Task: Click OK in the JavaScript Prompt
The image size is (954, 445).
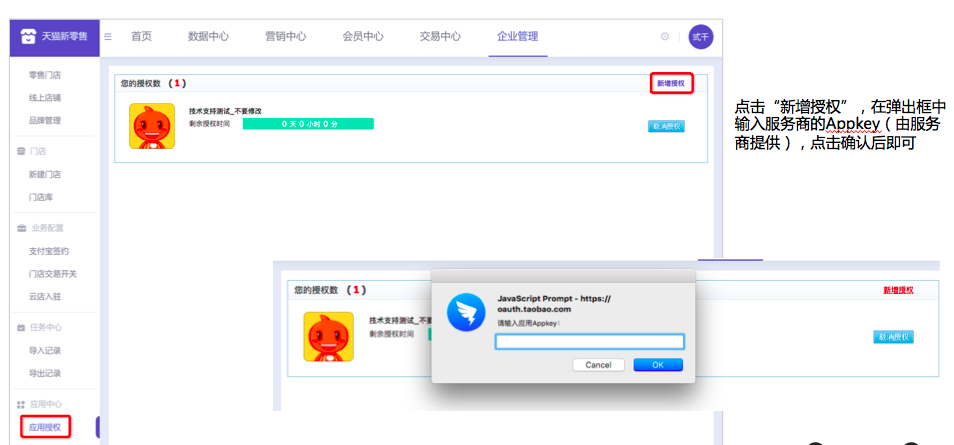Action: 658,365
